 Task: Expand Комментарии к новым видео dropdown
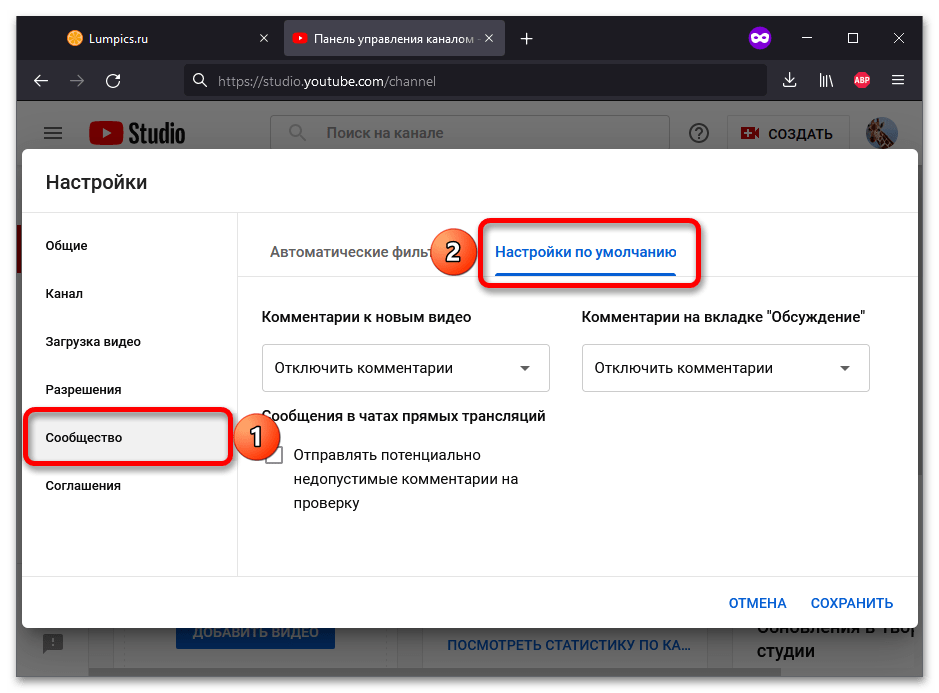405,368
